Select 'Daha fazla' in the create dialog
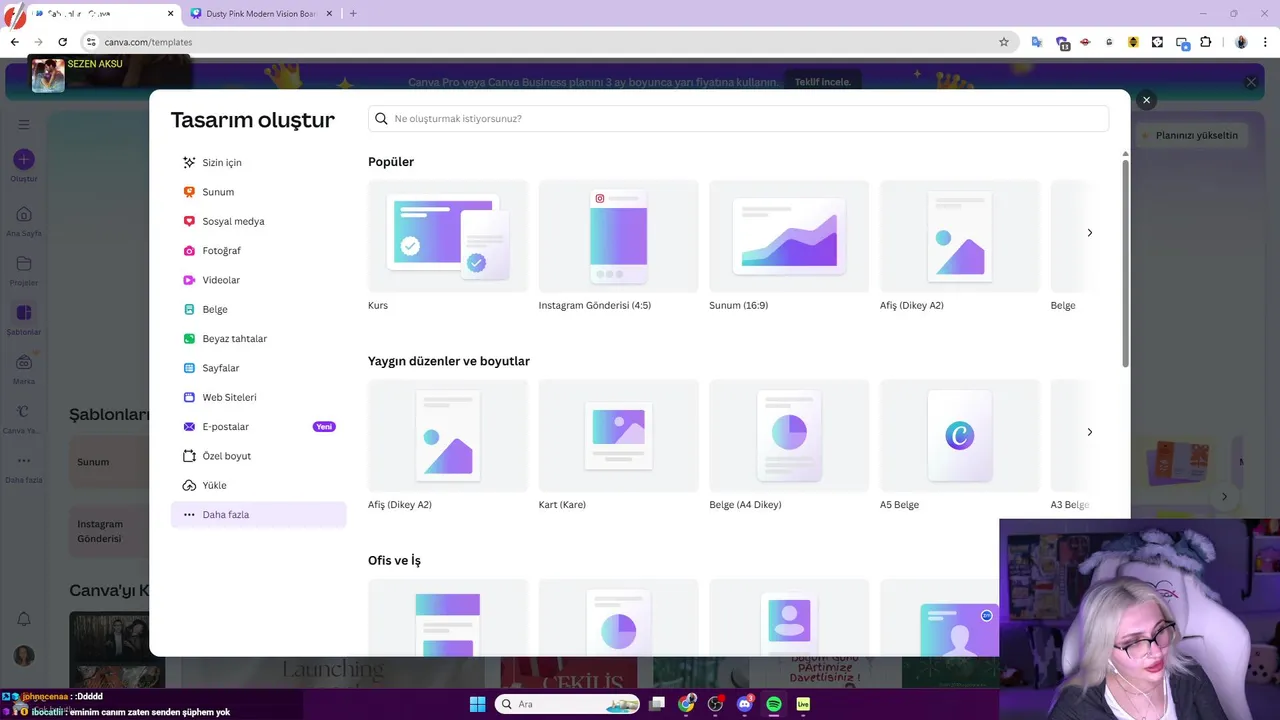This screenshot has width=1280, height=720. tap(258, 514)
